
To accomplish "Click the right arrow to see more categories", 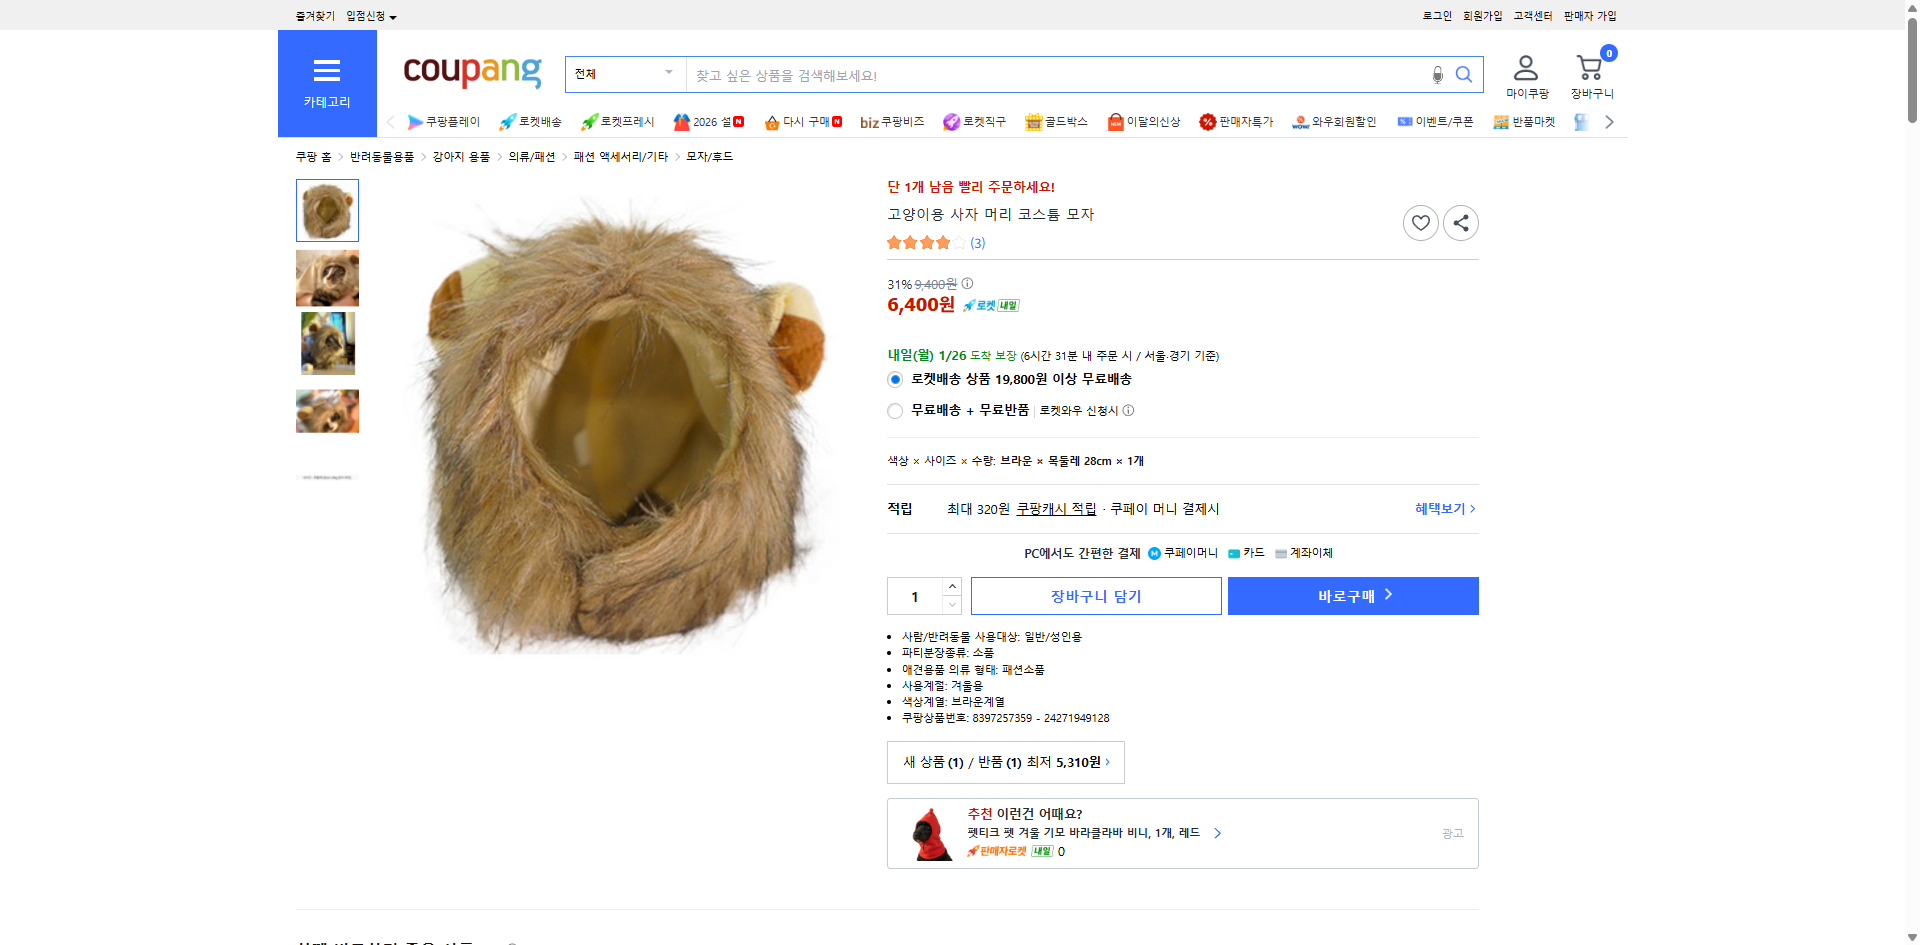I will (x=1608, y=121).
